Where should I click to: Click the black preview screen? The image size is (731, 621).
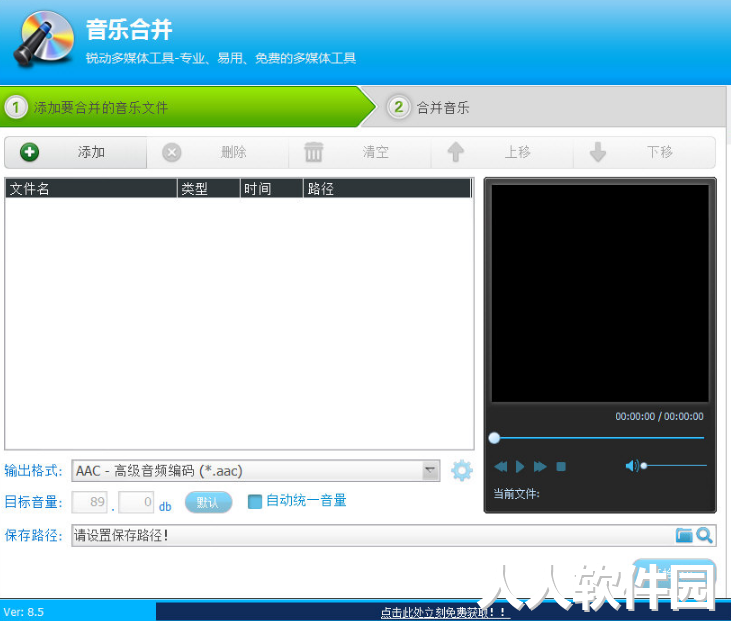(x=600, y=293)
